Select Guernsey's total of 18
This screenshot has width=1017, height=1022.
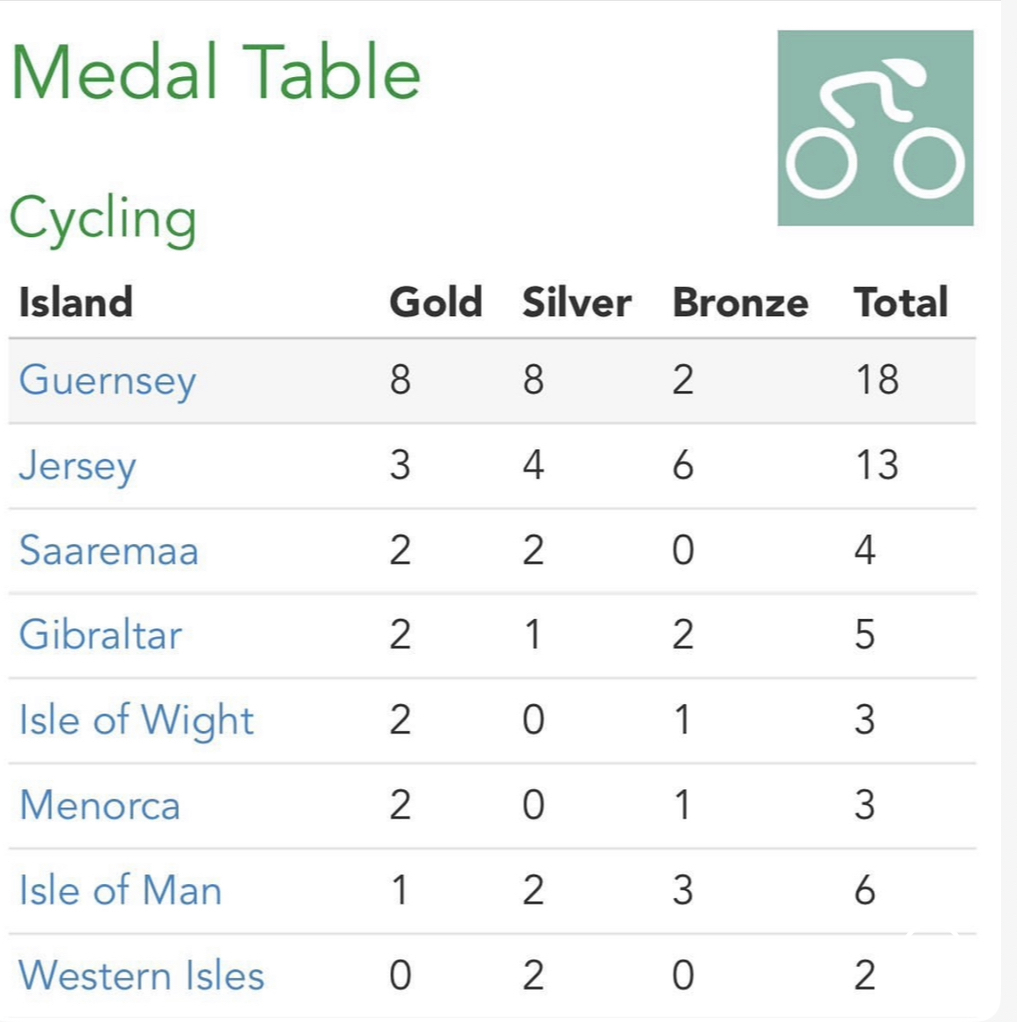(x=877, y=379)
